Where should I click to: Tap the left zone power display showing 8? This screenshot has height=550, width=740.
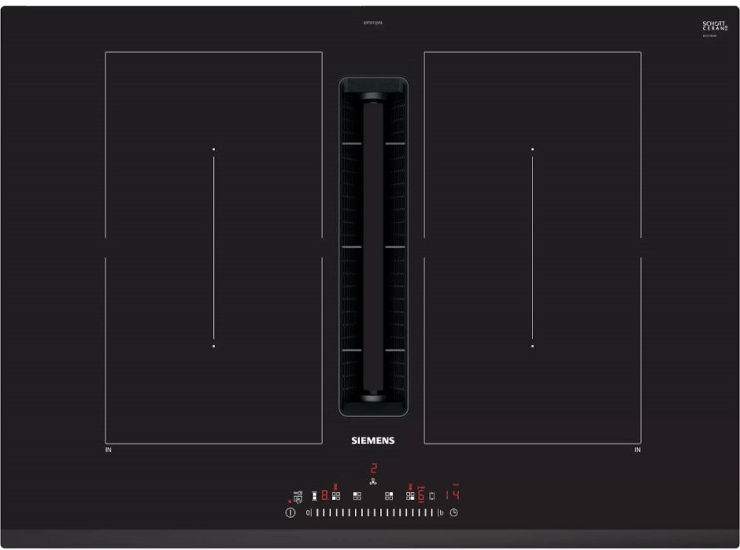tap(325, 495)
